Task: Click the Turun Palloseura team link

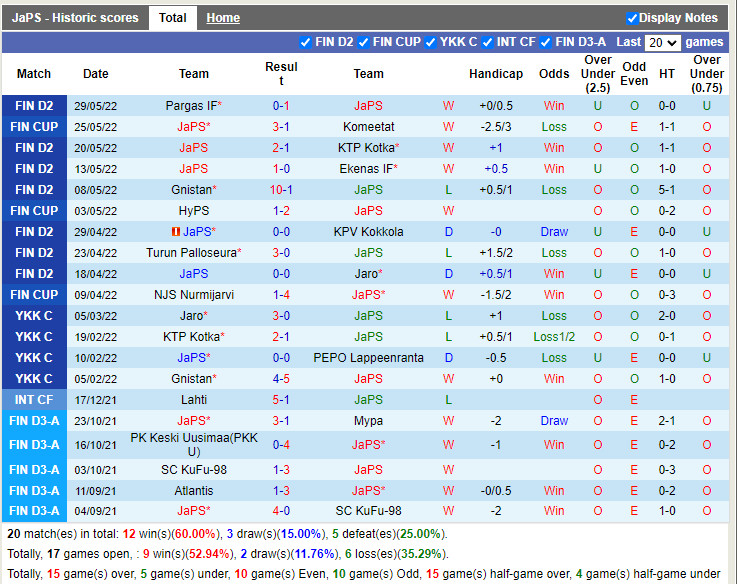Action: (x=190, y=253)
